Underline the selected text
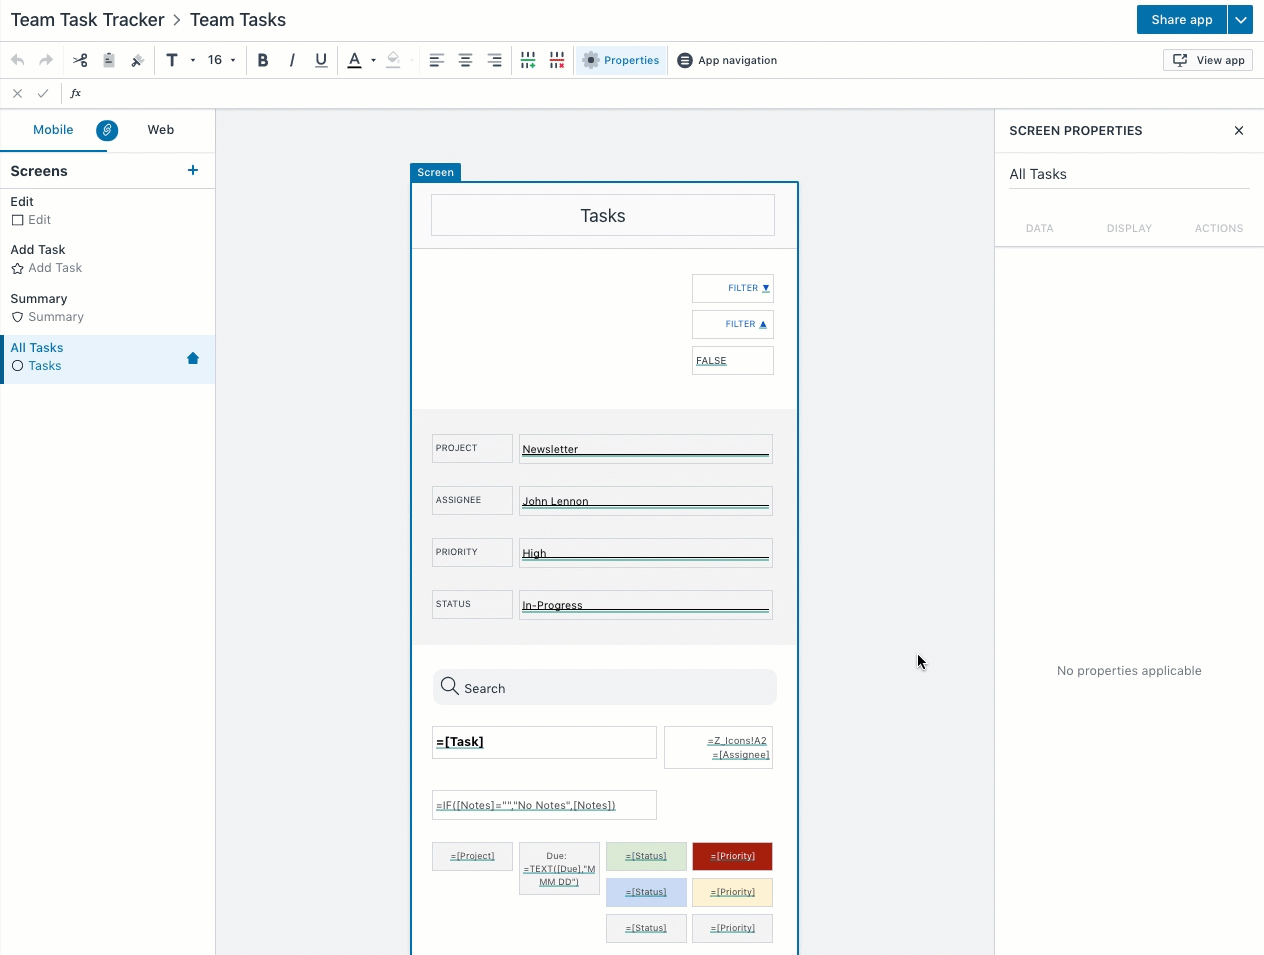The image size is (1264, 955). pos(321,60)
